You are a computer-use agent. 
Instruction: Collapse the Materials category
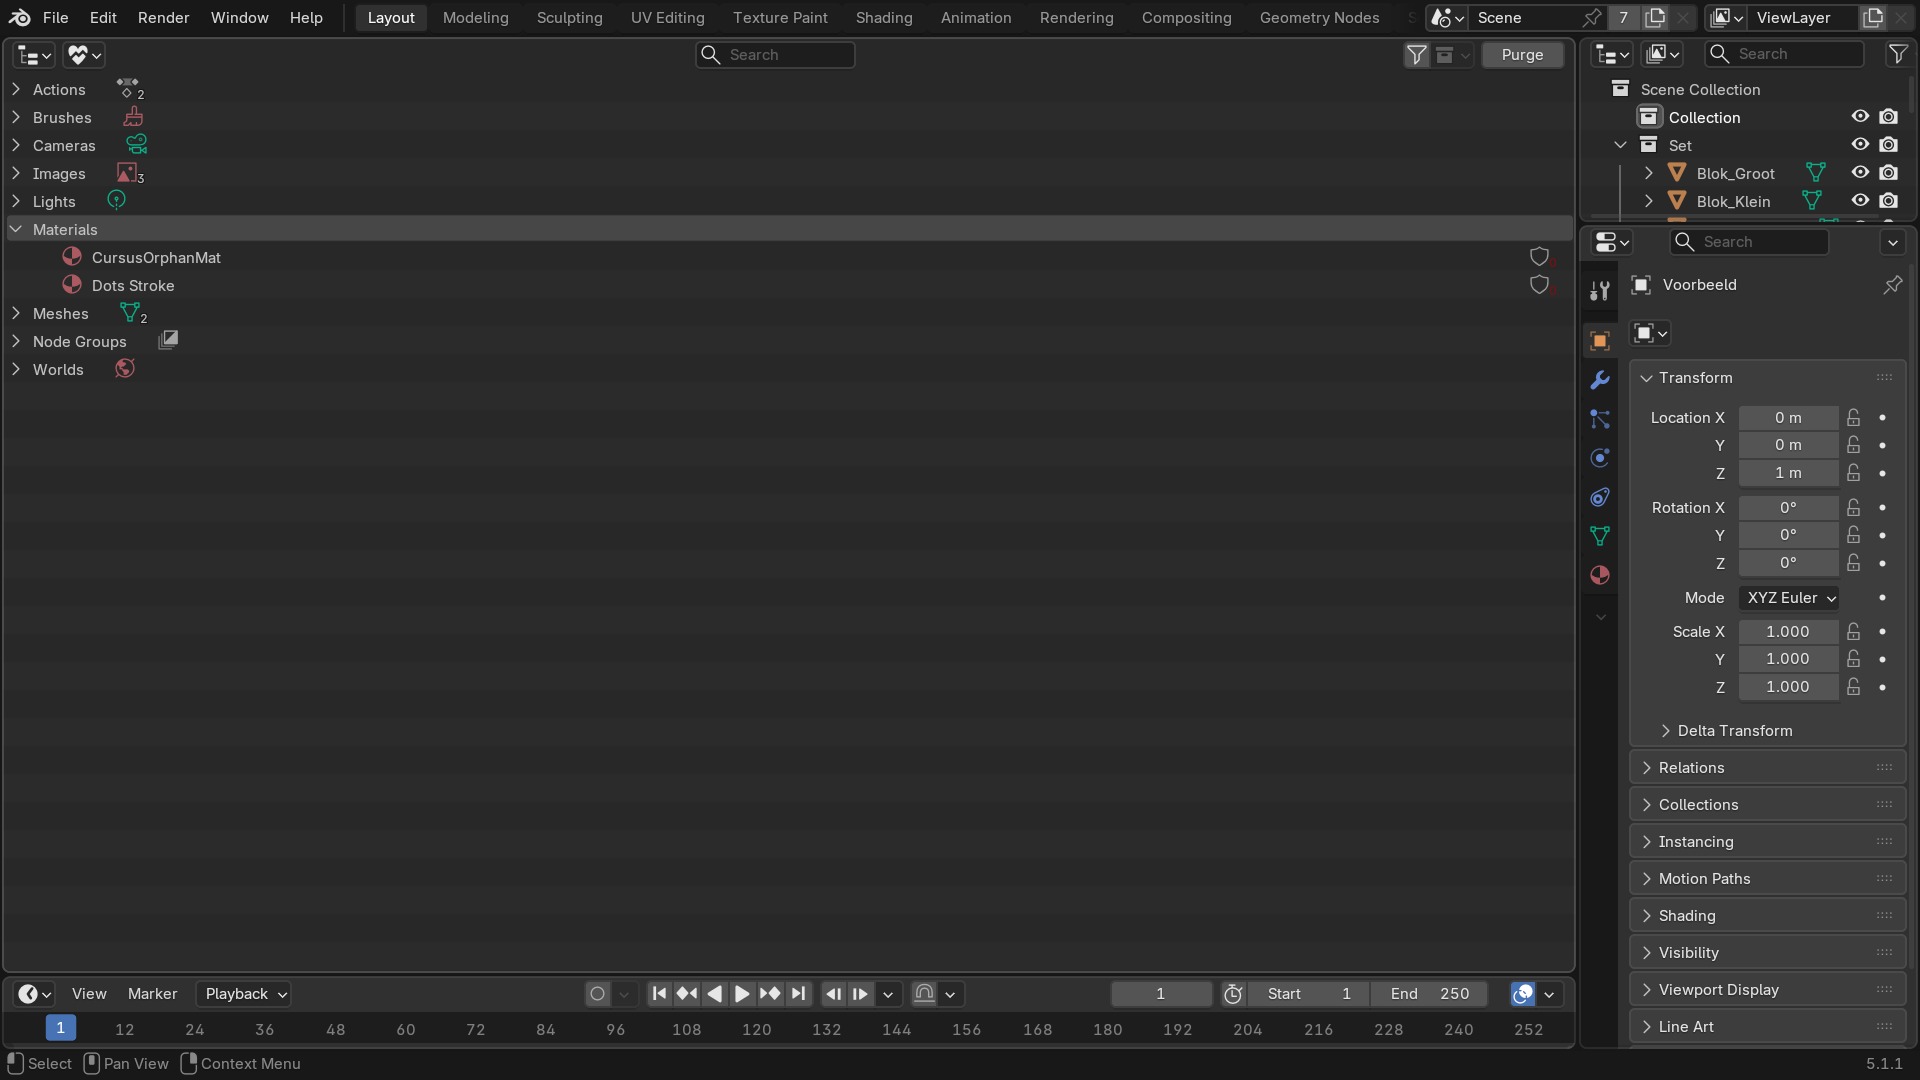16,229
